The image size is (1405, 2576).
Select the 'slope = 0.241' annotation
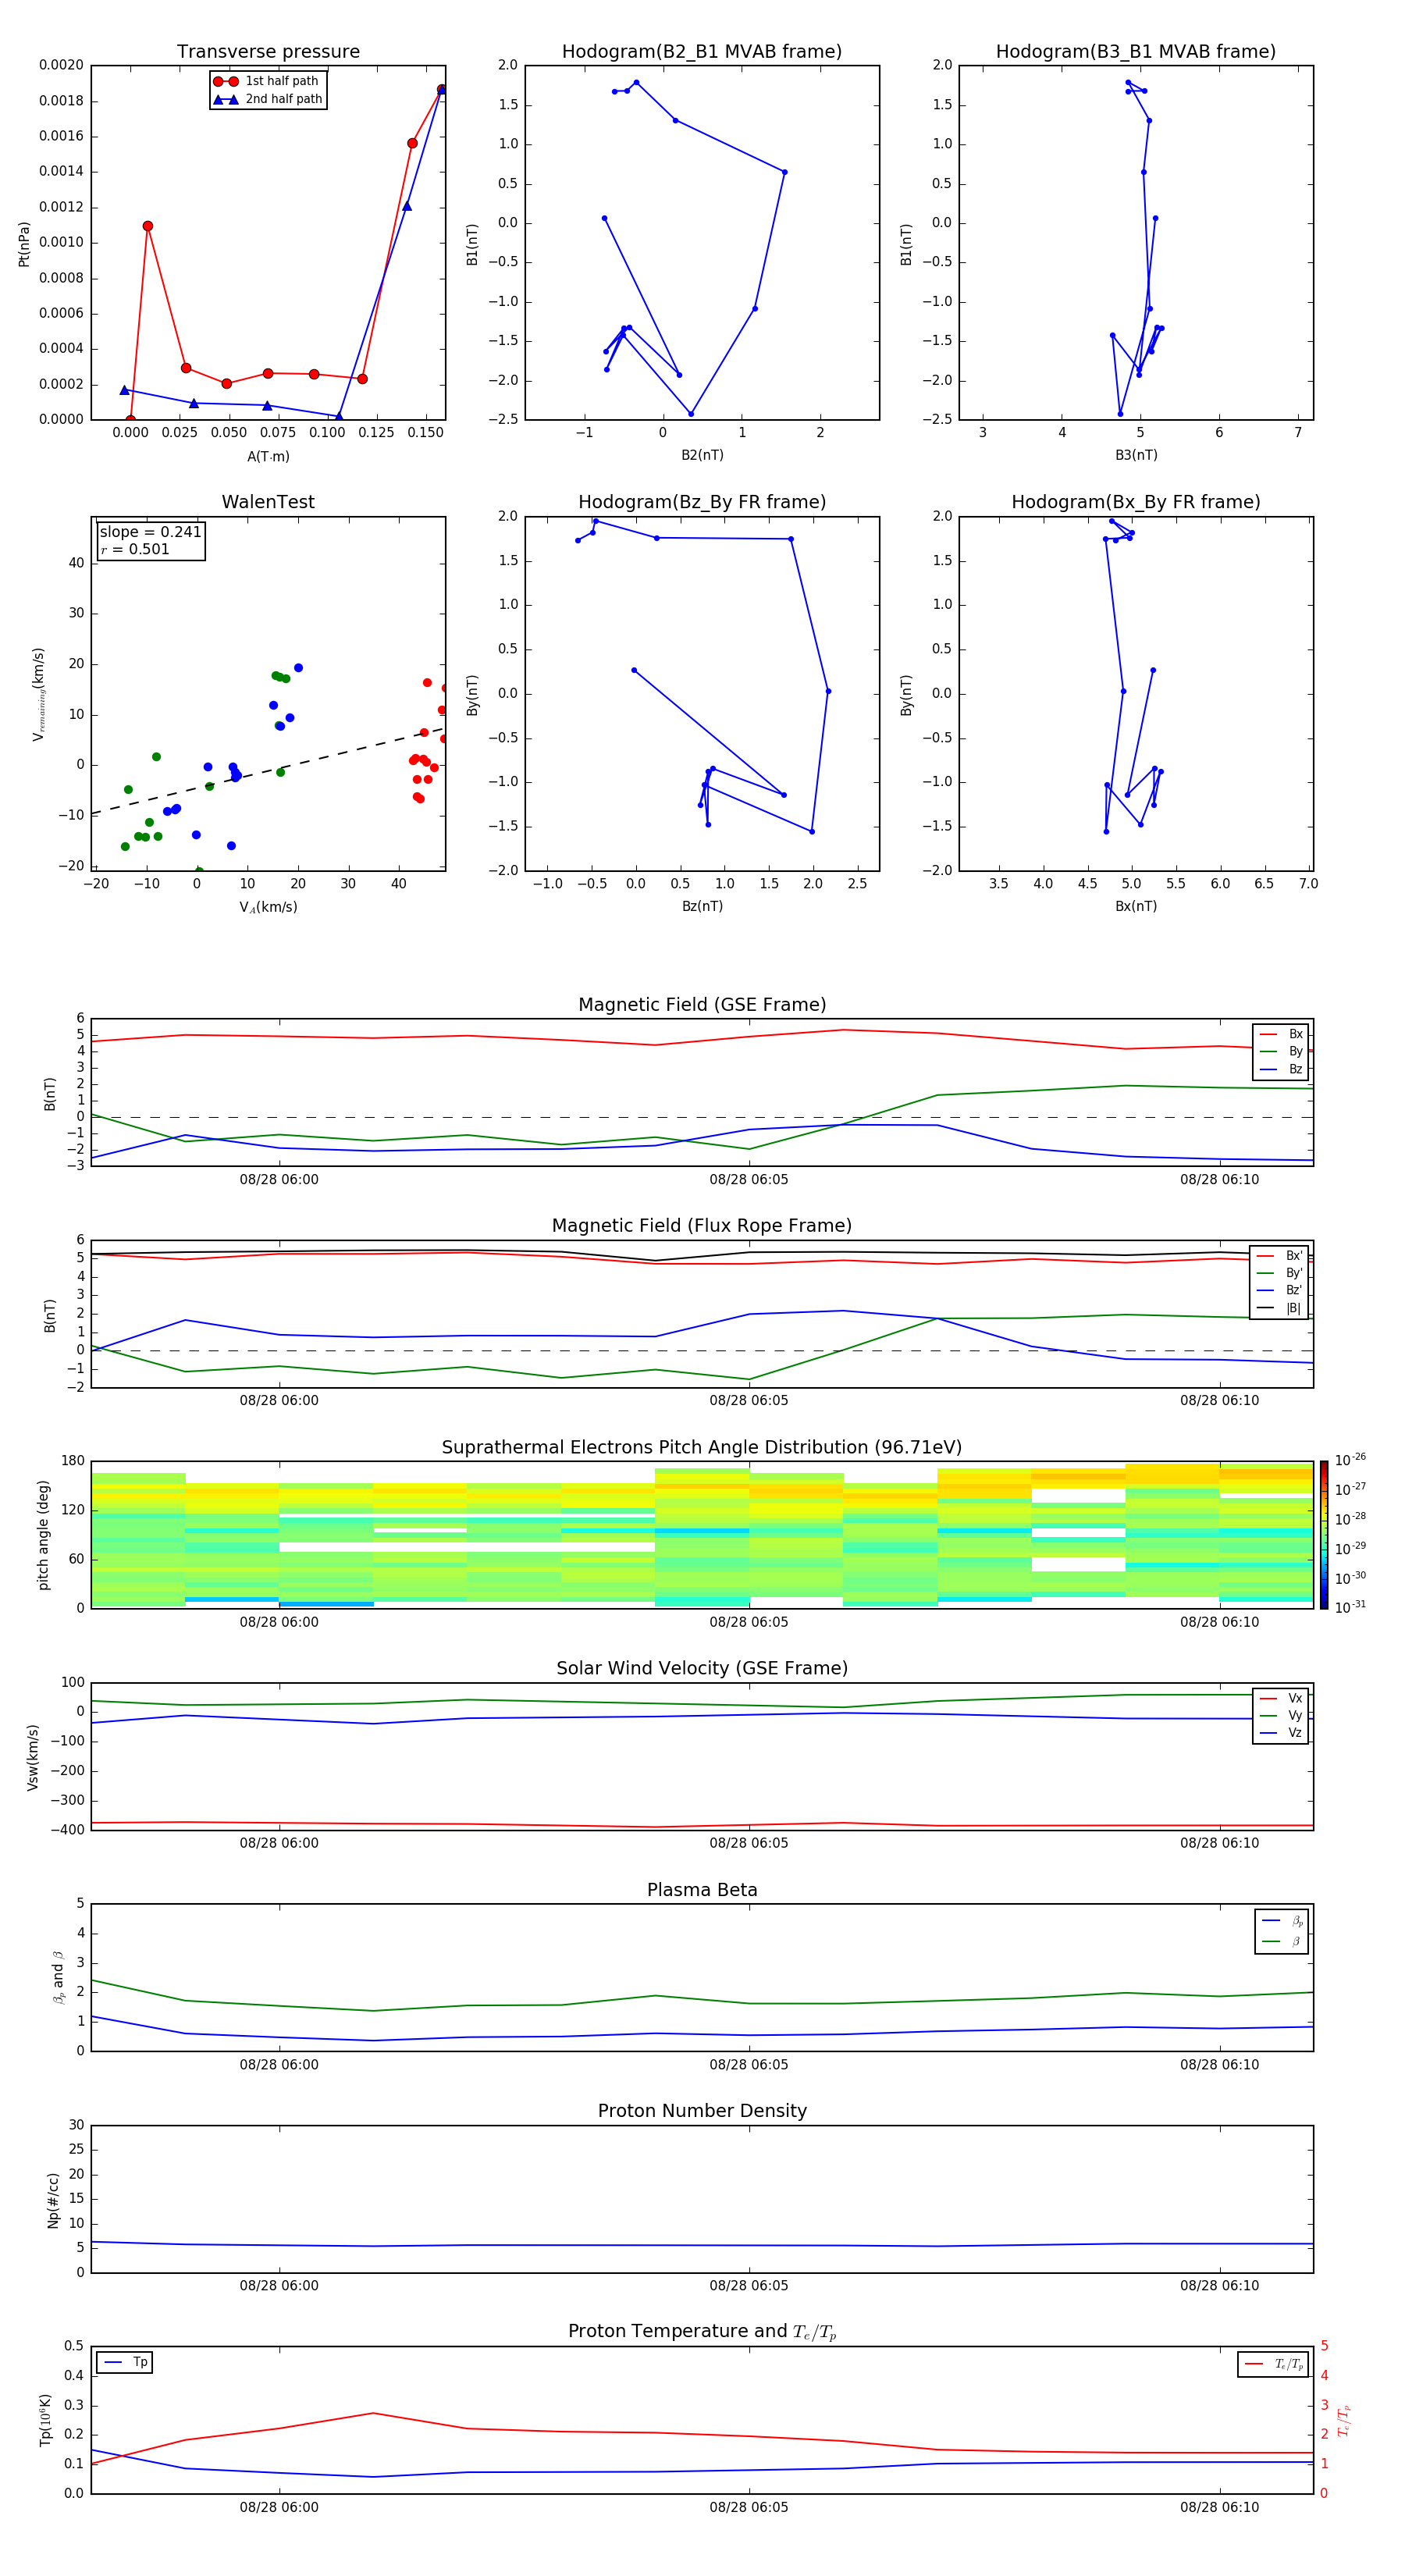pyautogui.click(x=151, y=532)
